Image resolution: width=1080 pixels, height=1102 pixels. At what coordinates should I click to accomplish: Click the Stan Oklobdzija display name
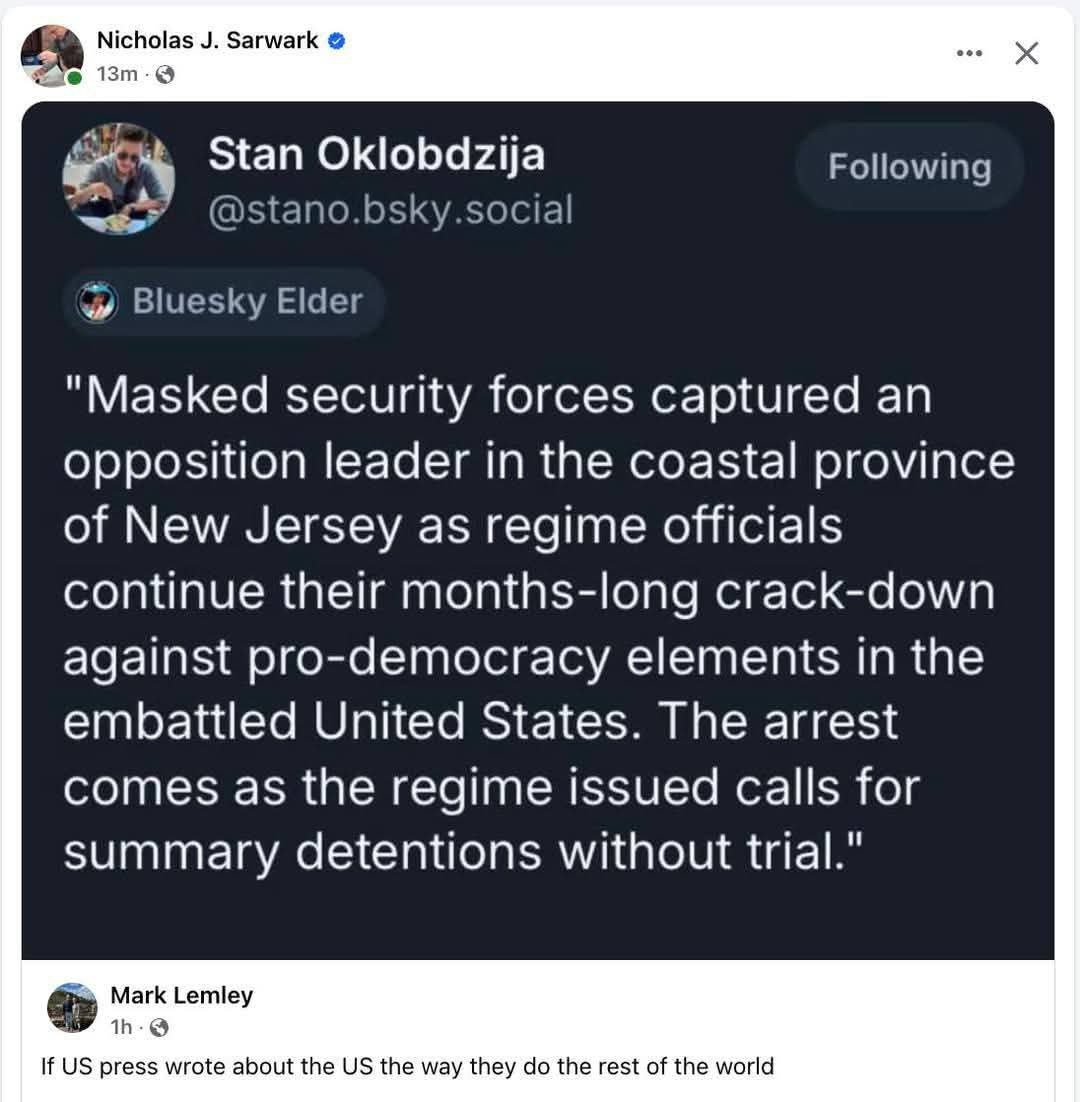(377, 155)
